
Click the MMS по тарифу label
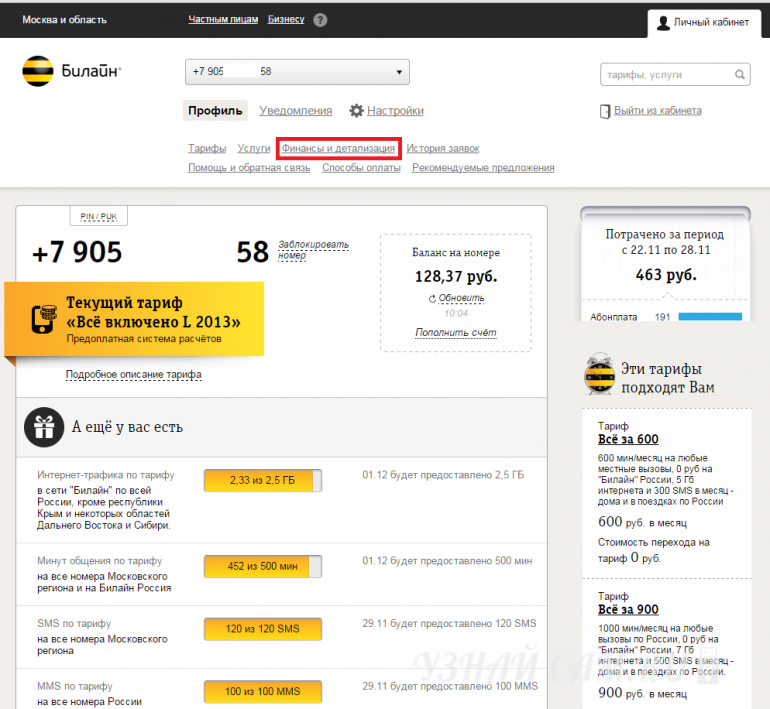tap(75, 686)
